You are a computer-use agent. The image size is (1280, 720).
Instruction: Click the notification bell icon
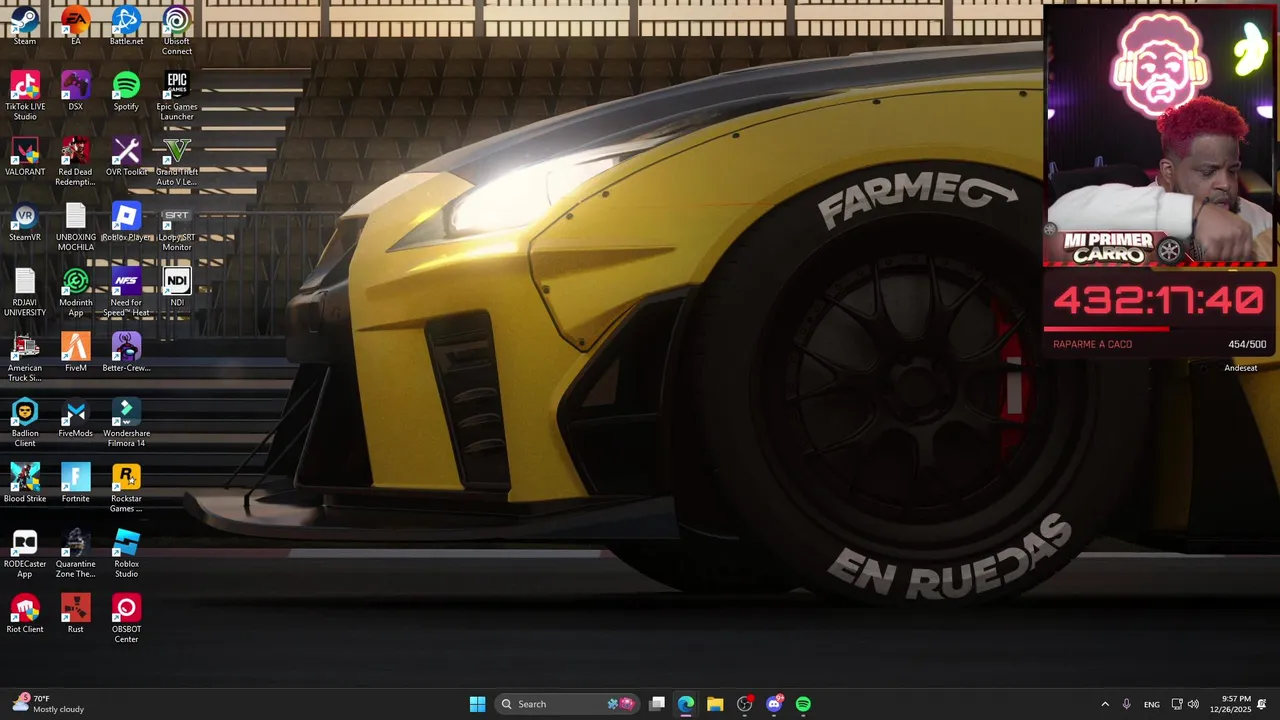(x=1262, y=704)
